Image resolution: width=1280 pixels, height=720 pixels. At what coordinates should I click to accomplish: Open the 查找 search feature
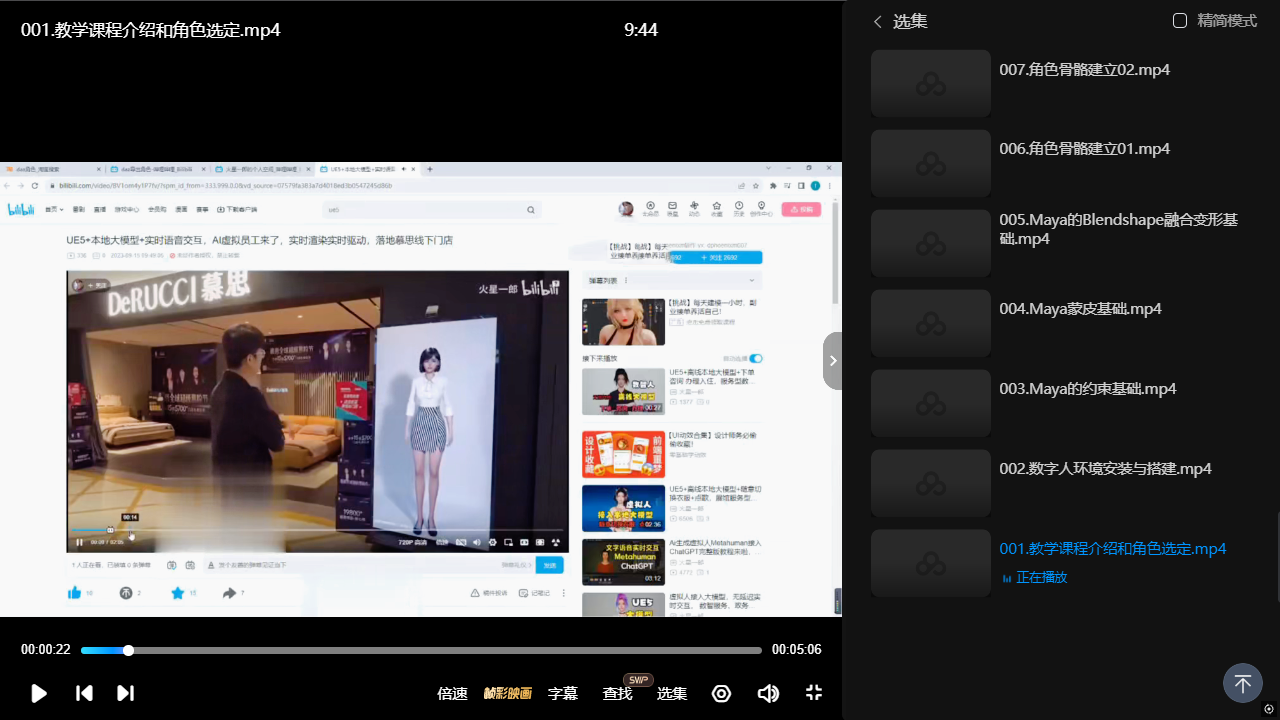617,693
